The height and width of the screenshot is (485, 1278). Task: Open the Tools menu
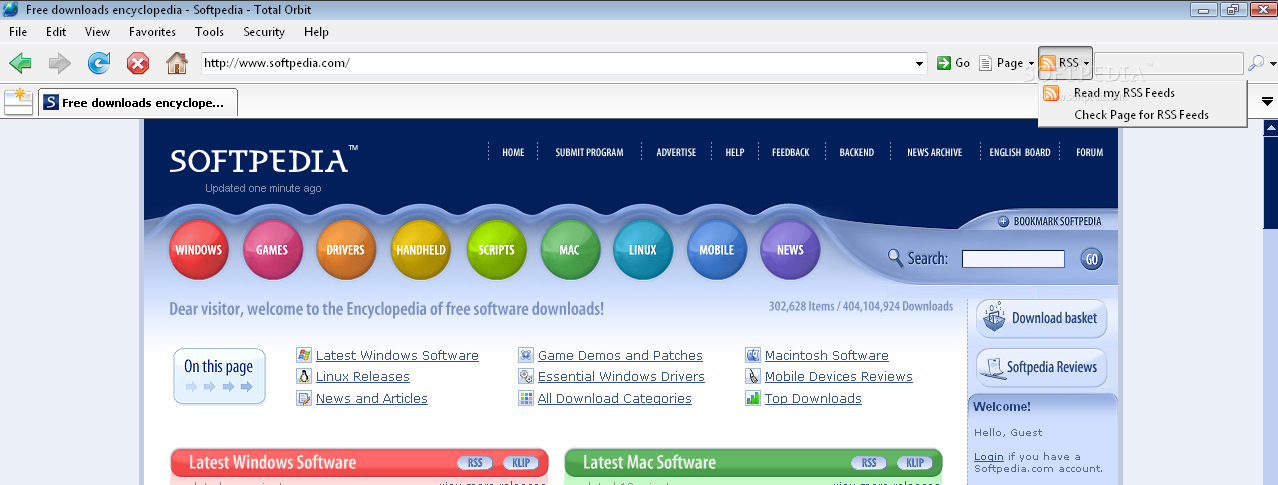coord(209,32)
